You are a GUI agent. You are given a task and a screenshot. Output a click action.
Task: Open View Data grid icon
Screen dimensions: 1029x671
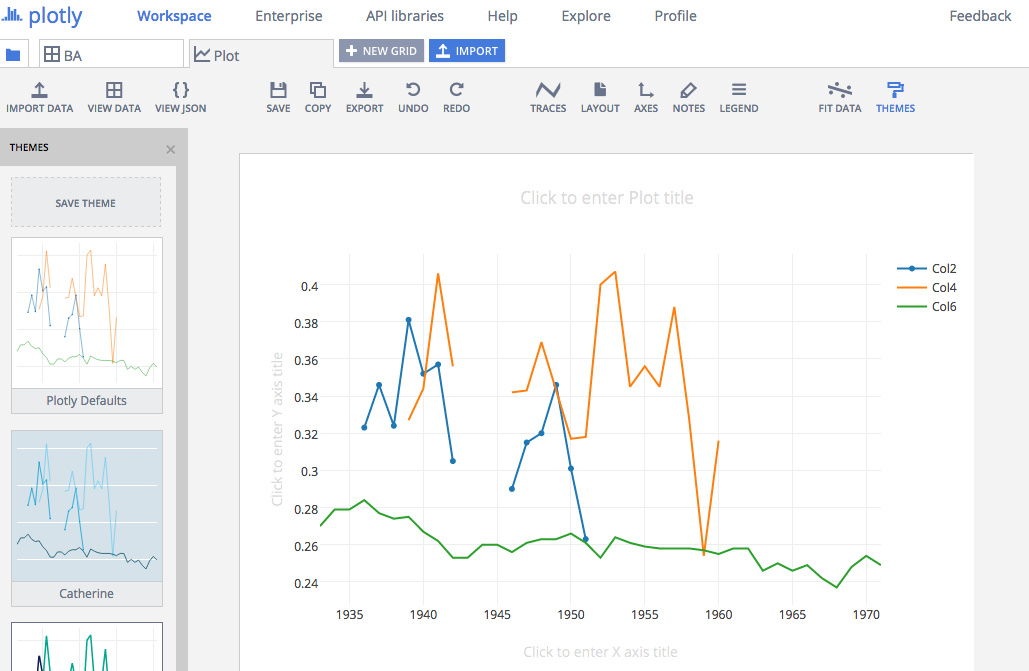pos(114,90)
